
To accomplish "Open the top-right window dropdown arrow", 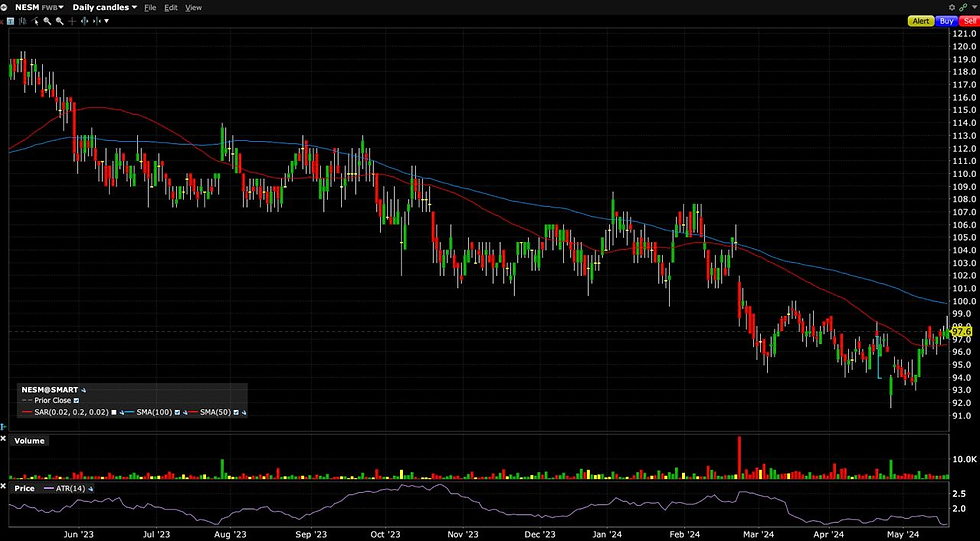I will click(974, 7).
